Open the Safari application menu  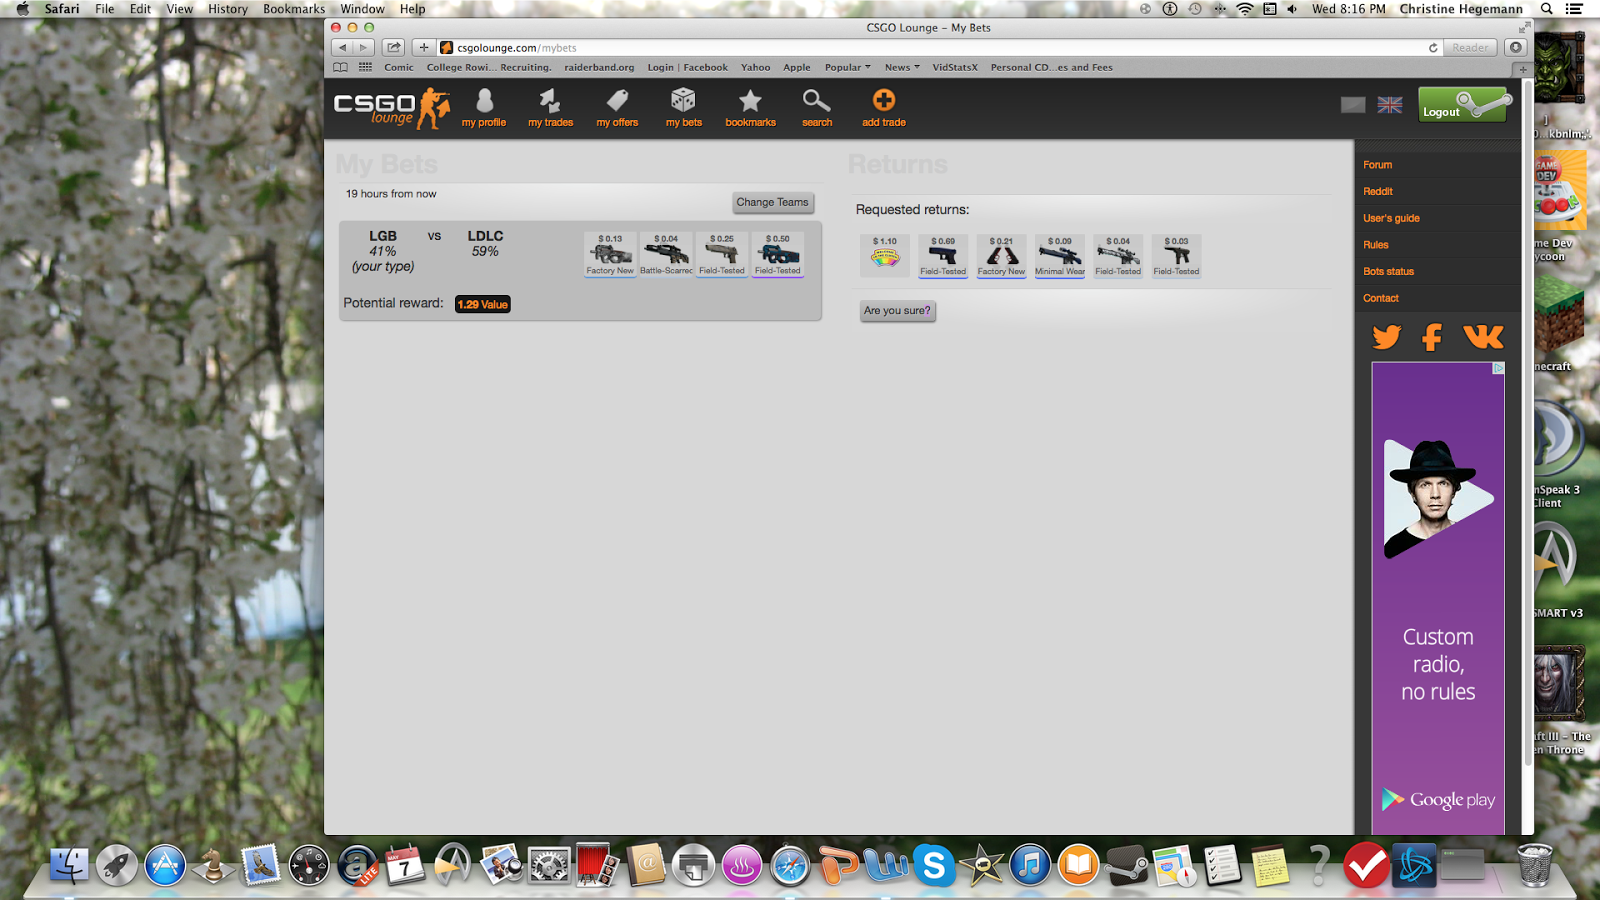[62, 9]
